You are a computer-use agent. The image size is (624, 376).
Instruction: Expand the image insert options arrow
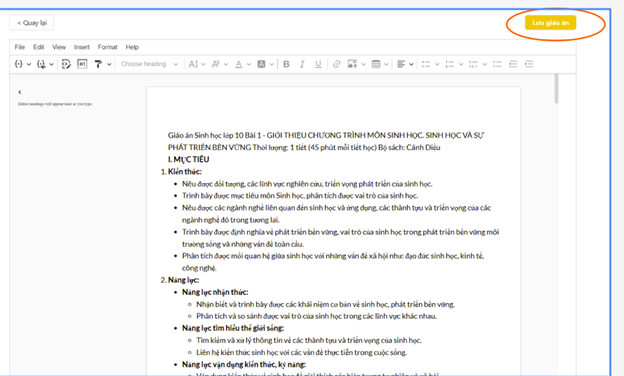(x=363, y=64)
